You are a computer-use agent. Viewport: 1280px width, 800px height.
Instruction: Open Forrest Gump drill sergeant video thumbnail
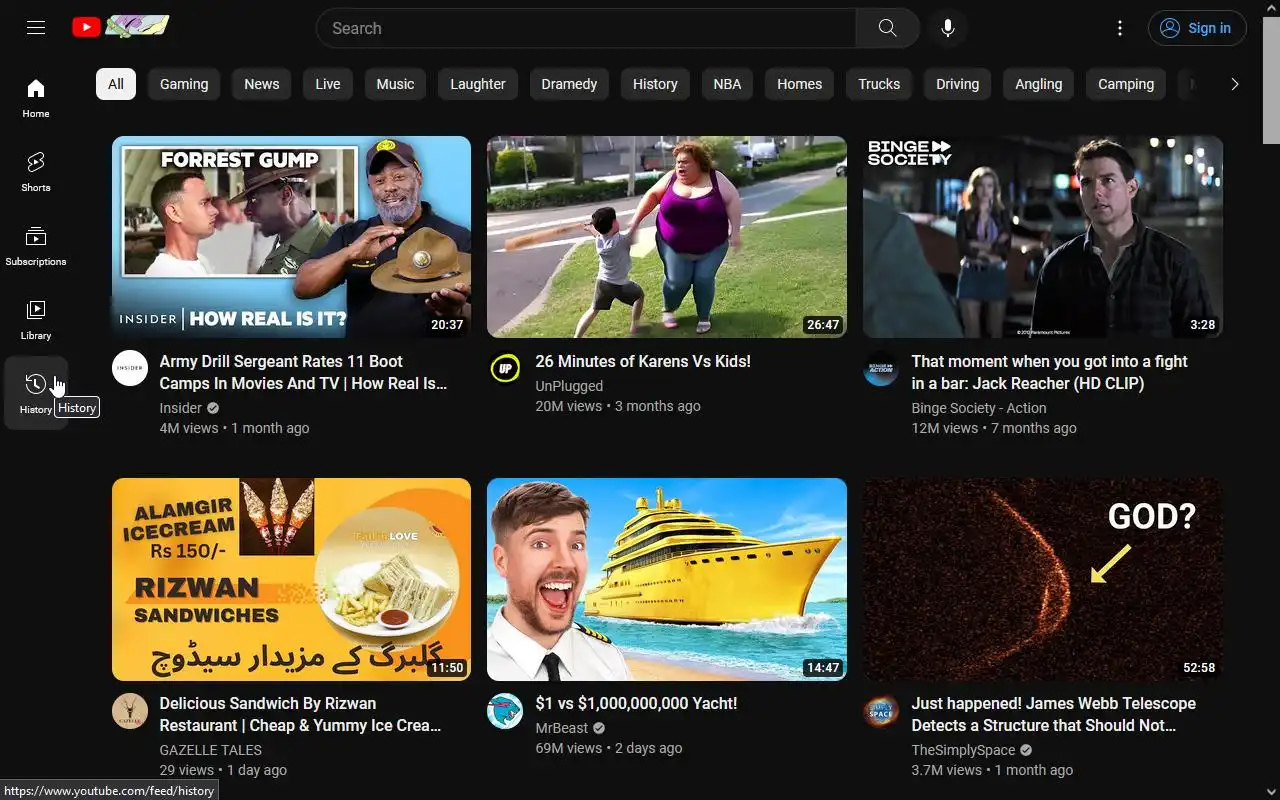pyautogui.click(x=291, y=237)
